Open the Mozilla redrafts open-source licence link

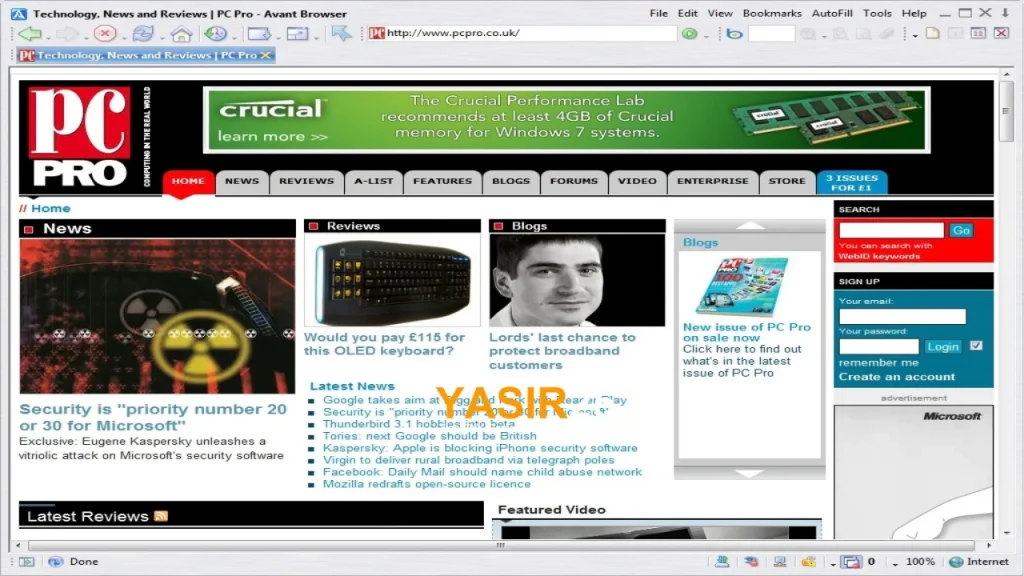(426, 484)
